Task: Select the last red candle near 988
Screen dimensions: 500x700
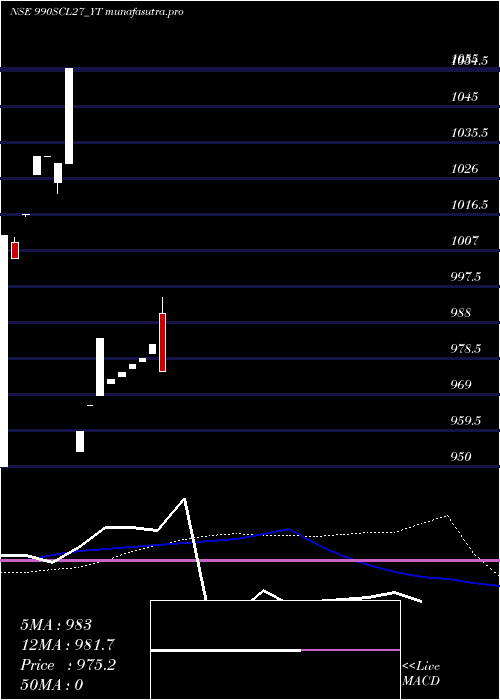Action: pos(162,342)
